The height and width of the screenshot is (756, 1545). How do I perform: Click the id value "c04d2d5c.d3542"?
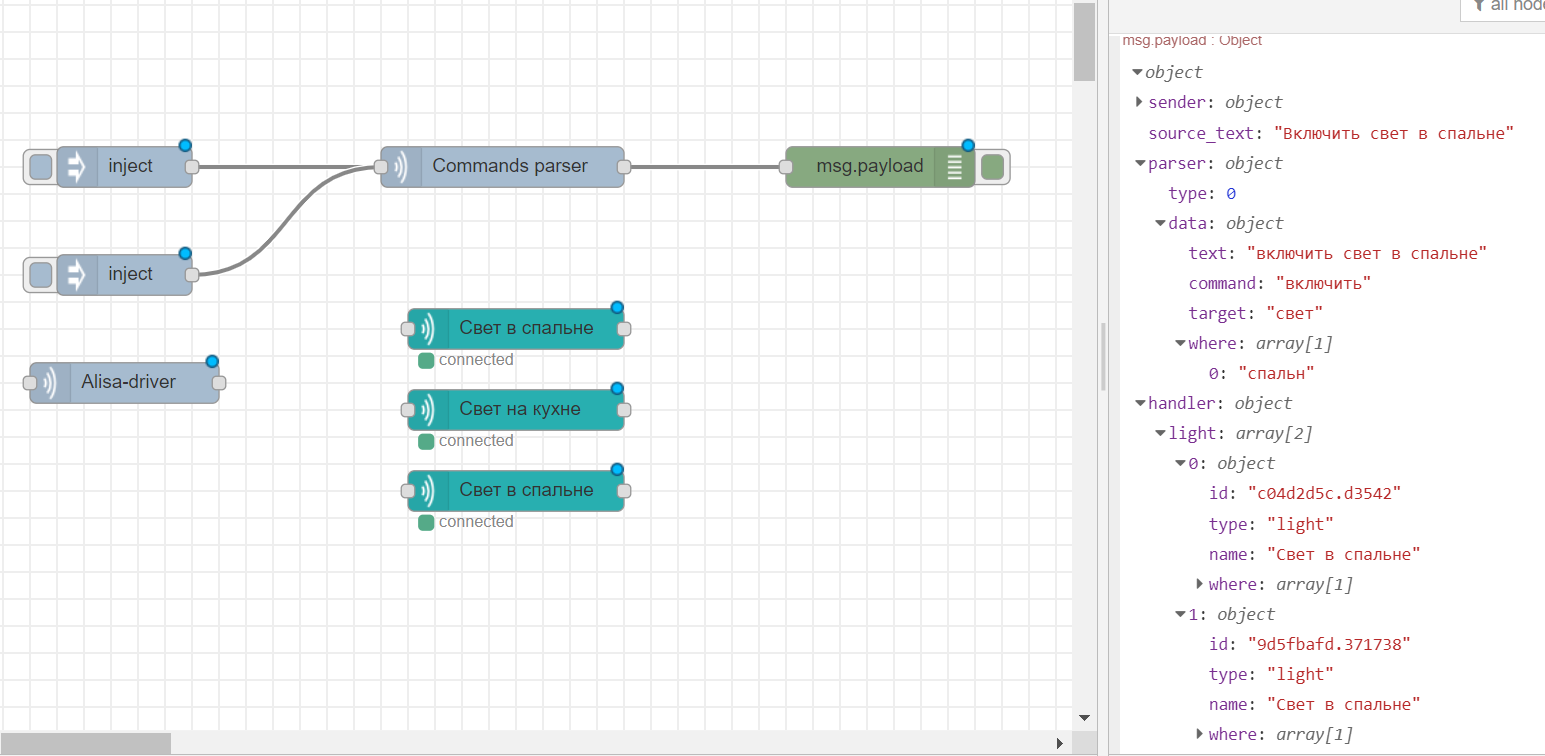click(1324, 493)
